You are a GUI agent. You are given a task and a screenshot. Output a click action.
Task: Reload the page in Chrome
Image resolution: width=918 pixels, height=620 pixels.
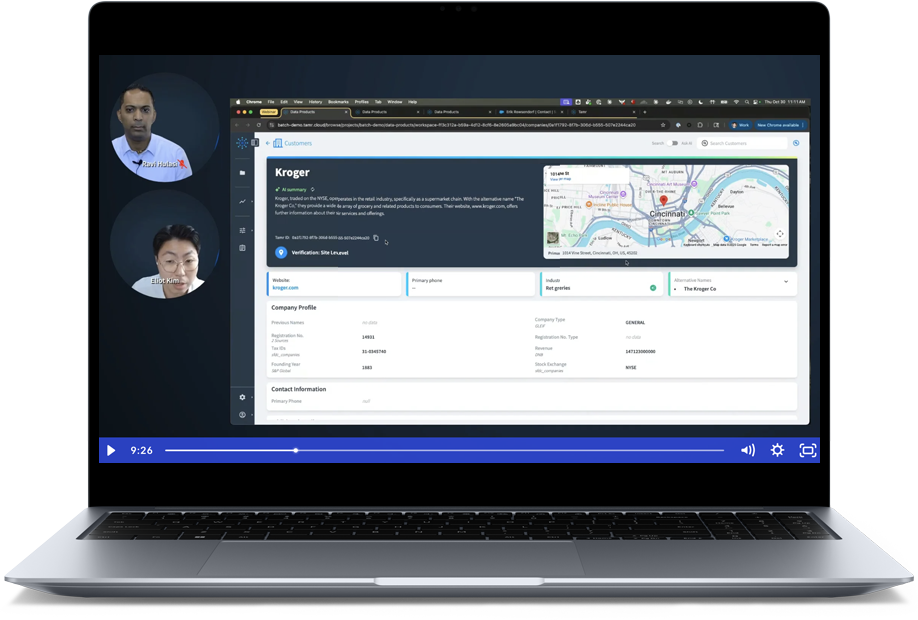pos(259,125)
